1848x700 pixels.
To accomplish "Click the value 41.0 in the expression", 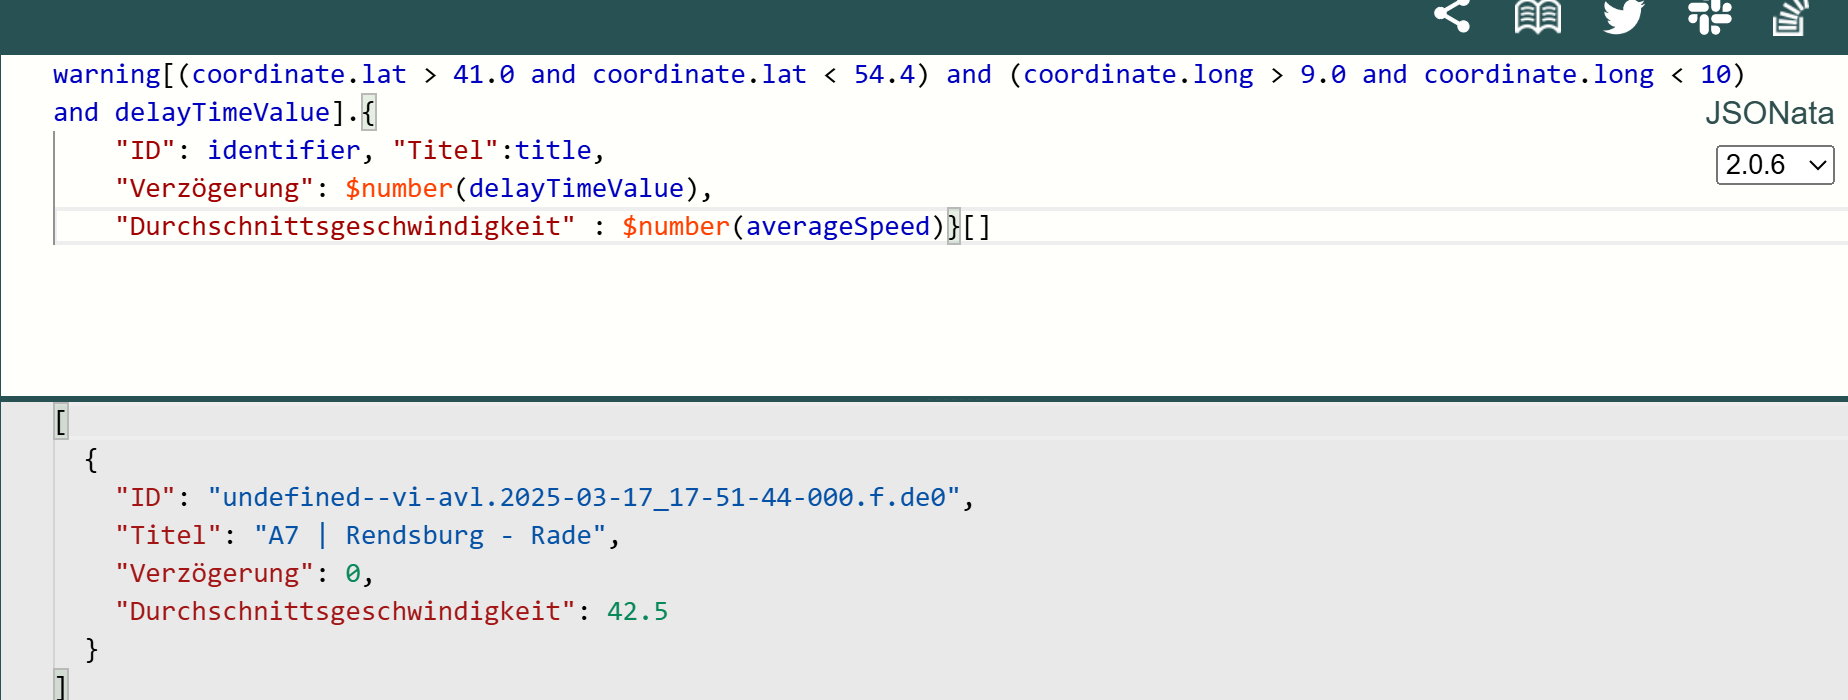I will tap(484, 75).
